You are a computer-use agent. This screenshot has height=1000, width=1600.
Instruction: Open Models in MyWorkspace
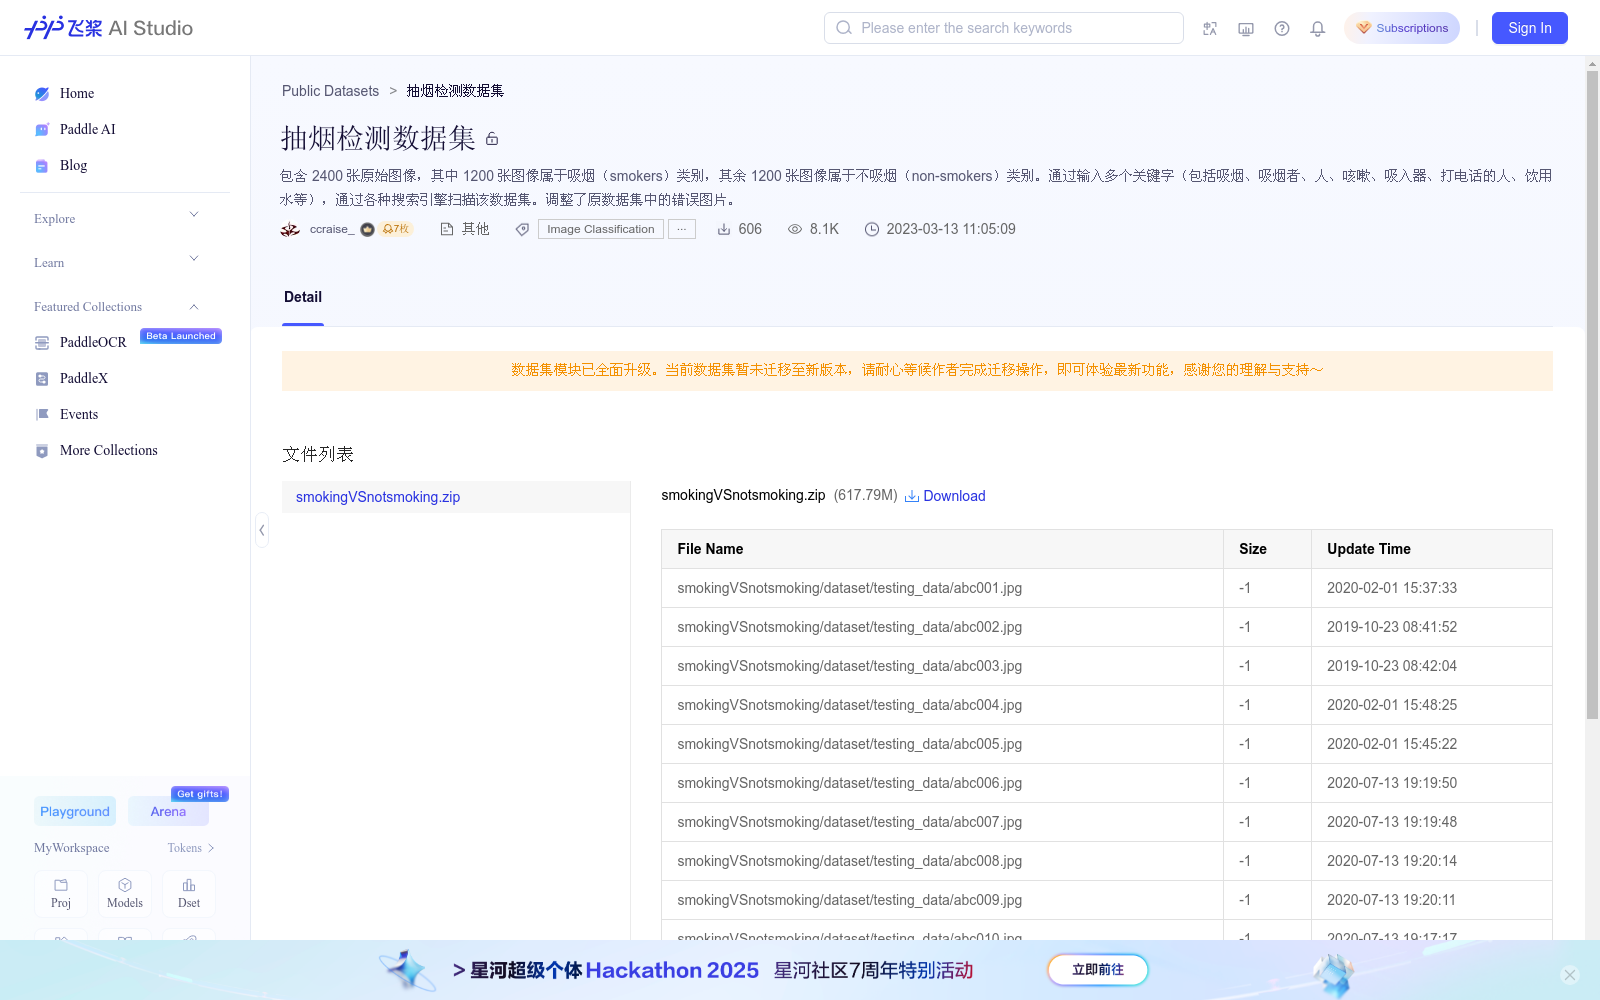(x=125, y=894)
